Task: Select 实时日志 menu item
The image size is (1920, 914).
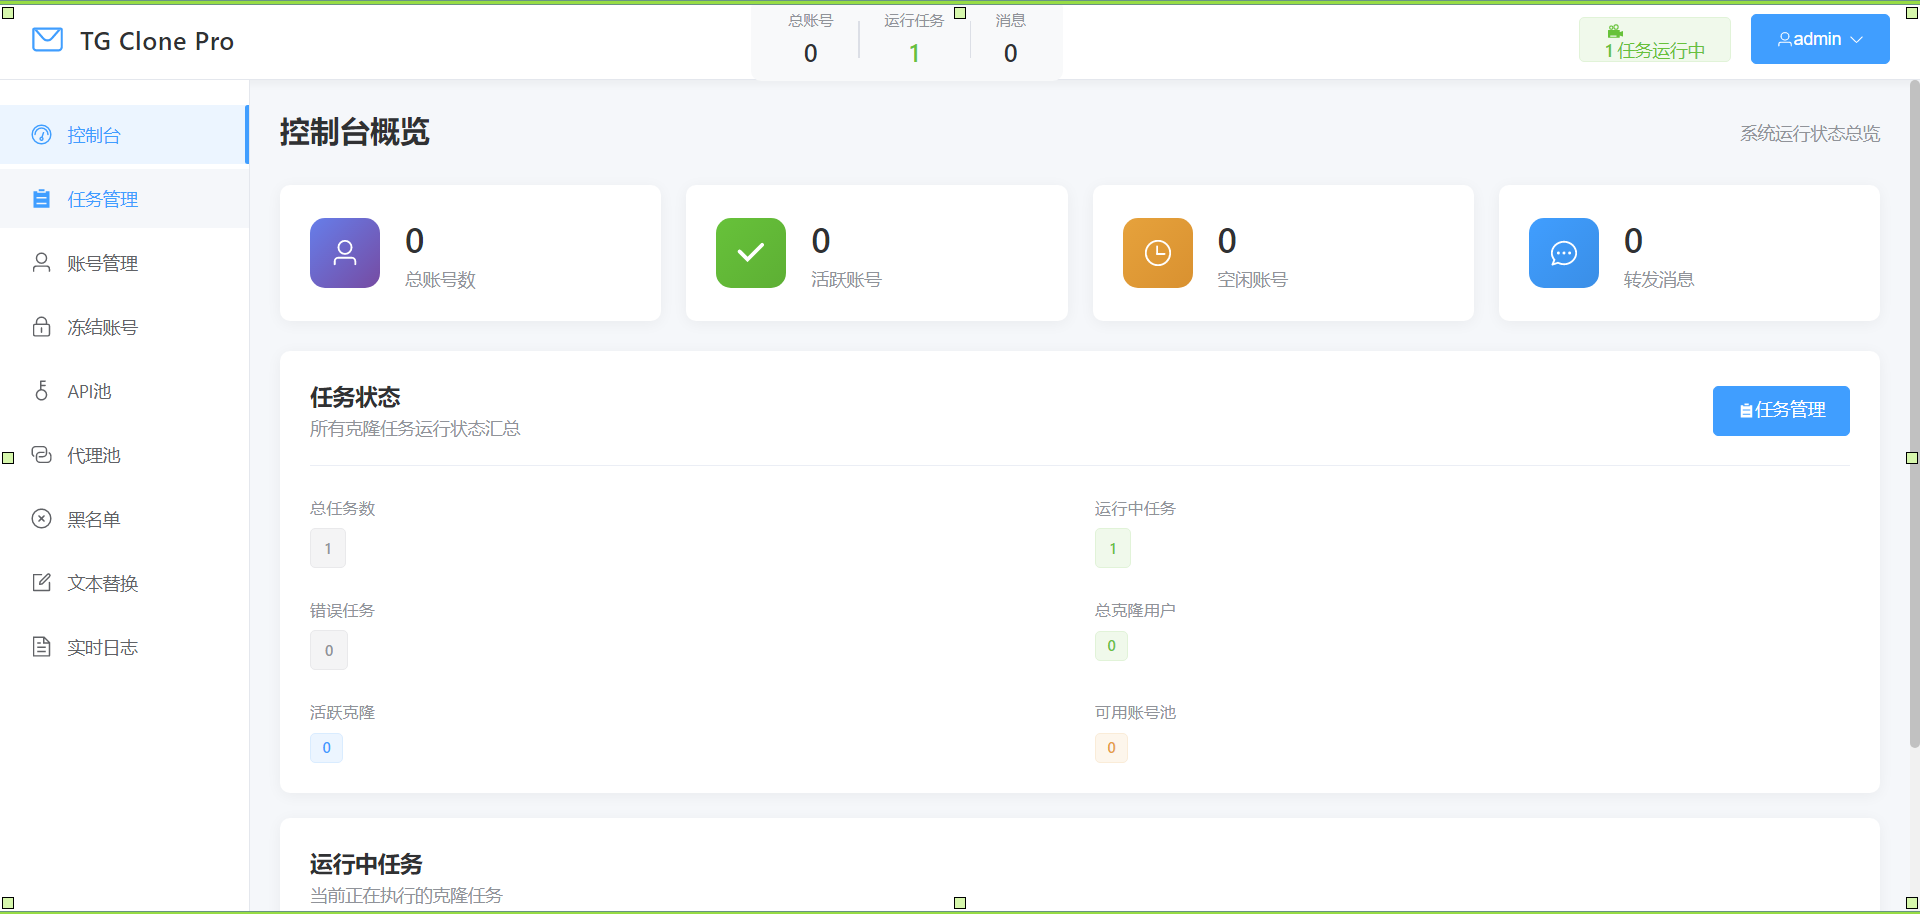Action: click(124, 647)
